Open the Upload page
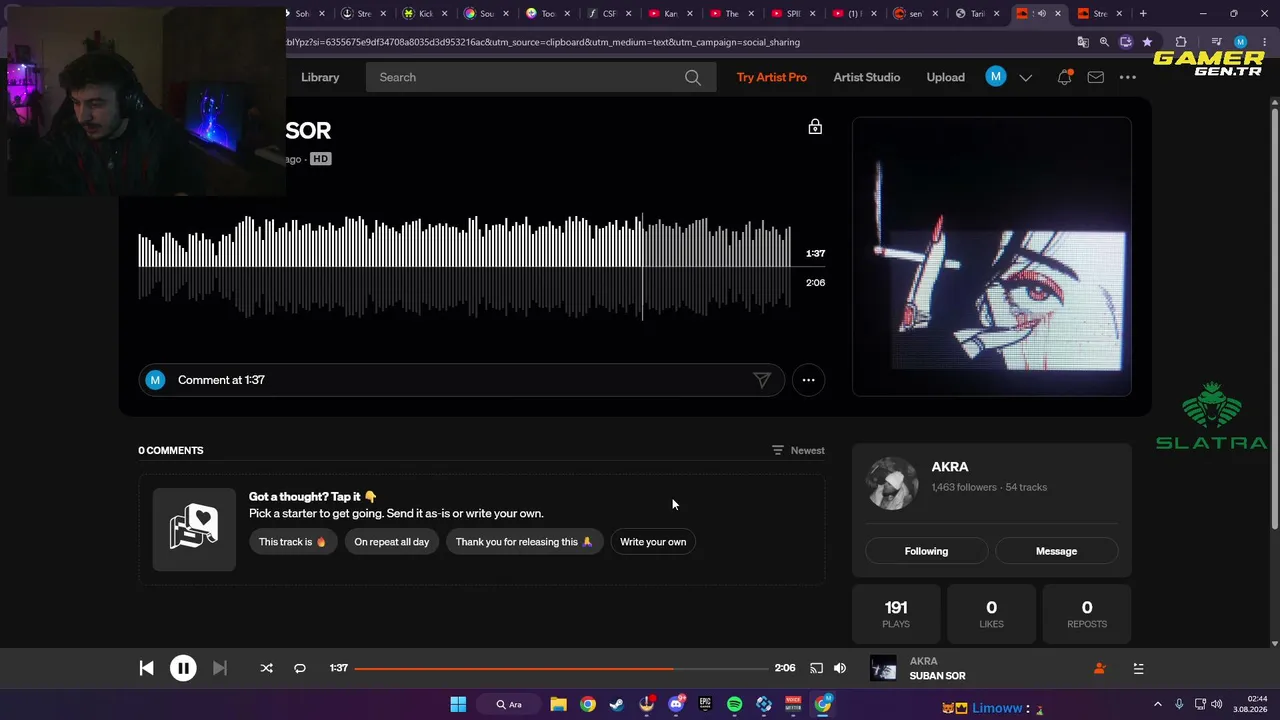 pos(946,77)
